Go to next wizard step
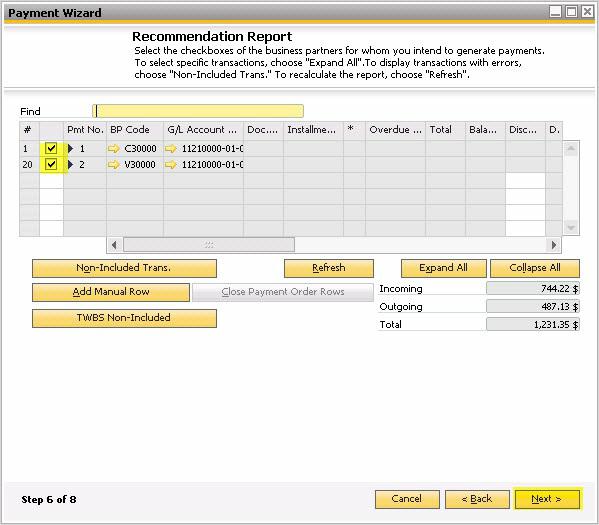The height and width of the screenshot is (525, 599). [547, 499]
